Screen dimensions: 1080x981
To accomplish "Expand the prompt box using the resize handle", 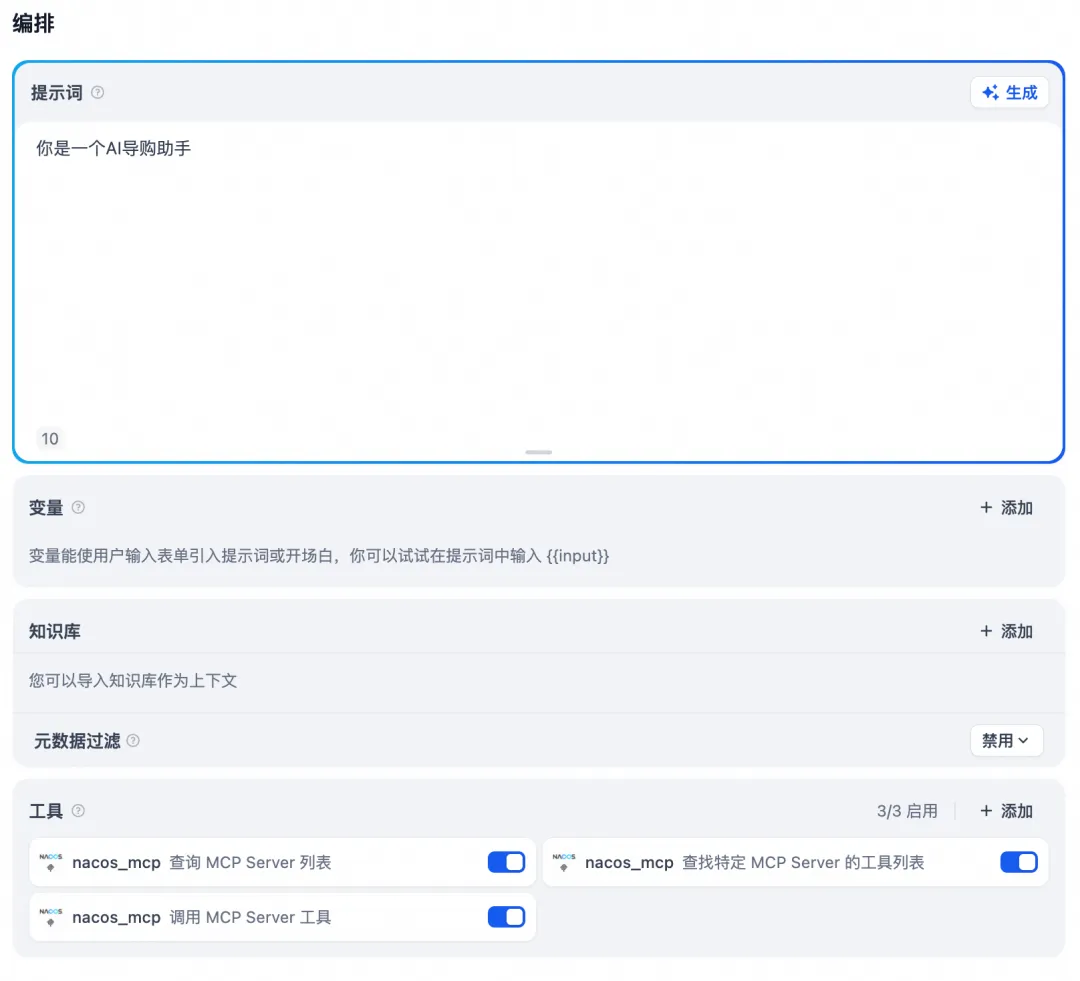I will click(538, 452).
